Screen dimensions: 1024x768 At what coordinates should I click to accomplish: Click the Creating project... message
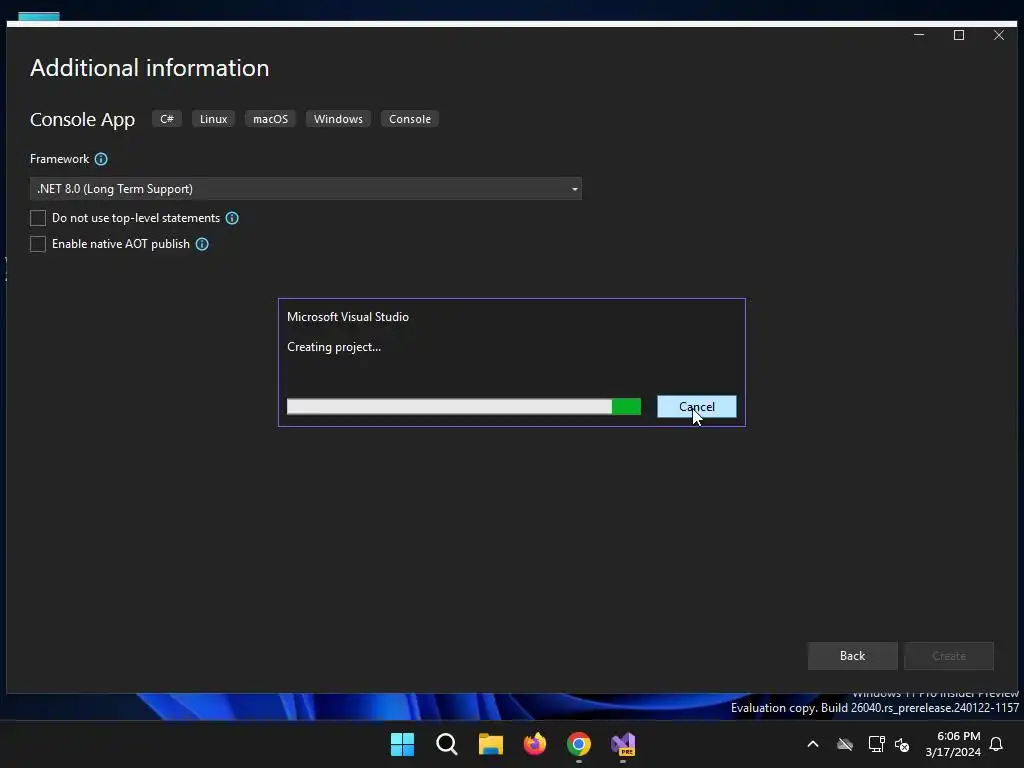pos(334,347)
